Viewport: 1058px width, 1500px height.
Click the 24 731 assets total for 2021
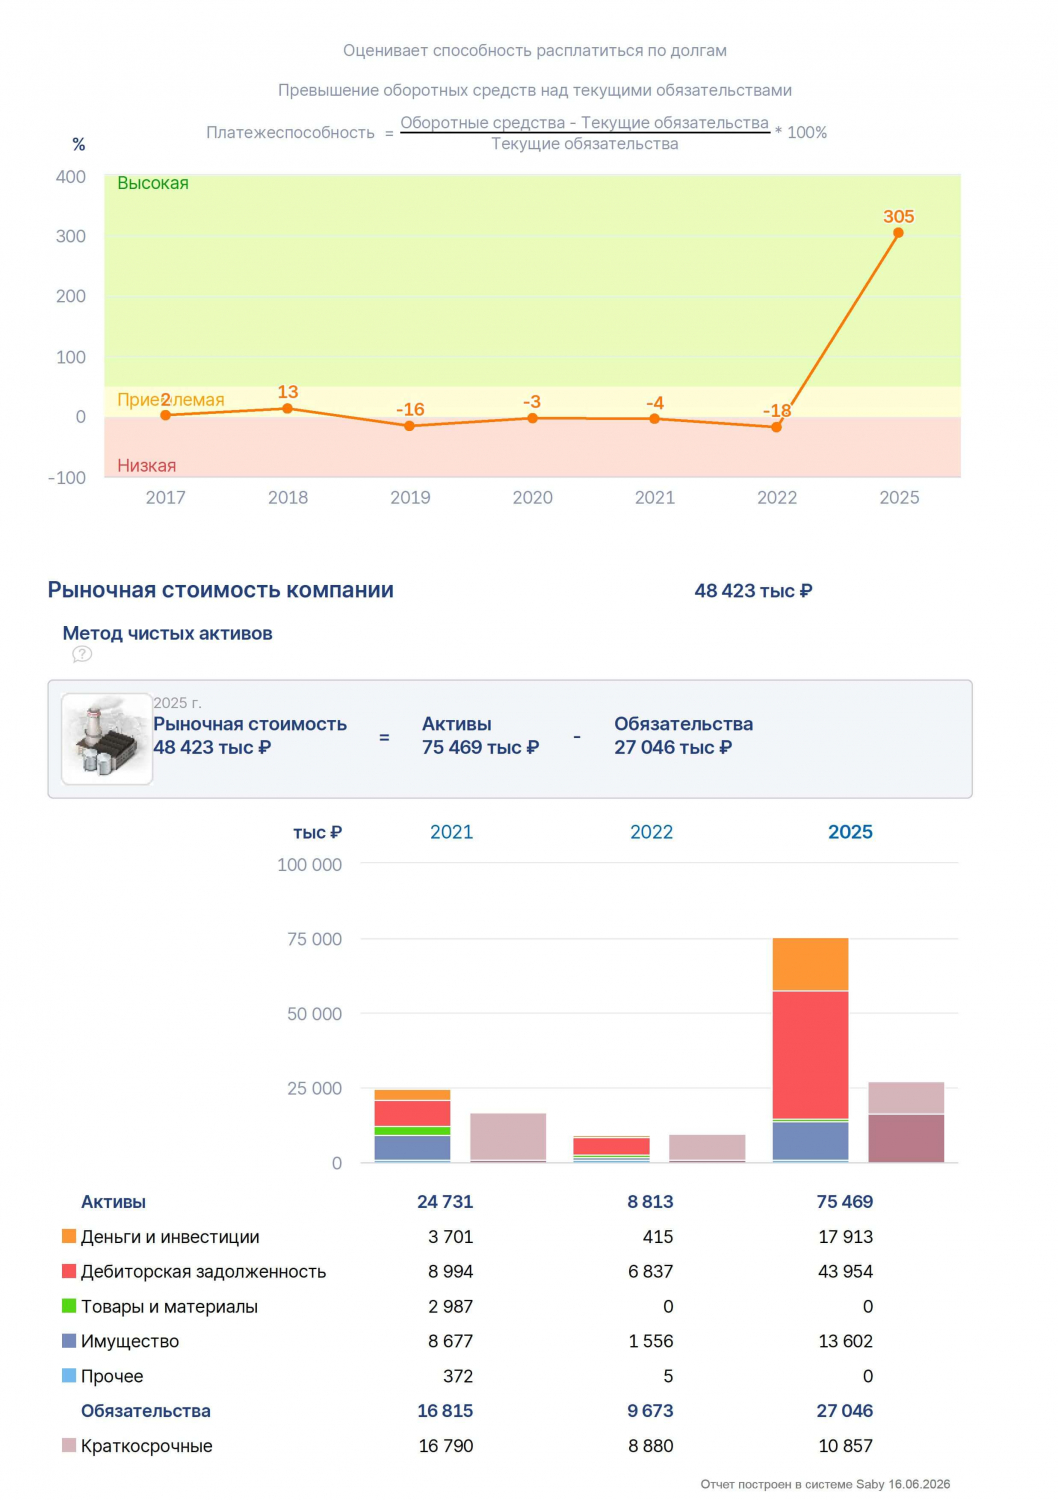tap(445, 1202)
